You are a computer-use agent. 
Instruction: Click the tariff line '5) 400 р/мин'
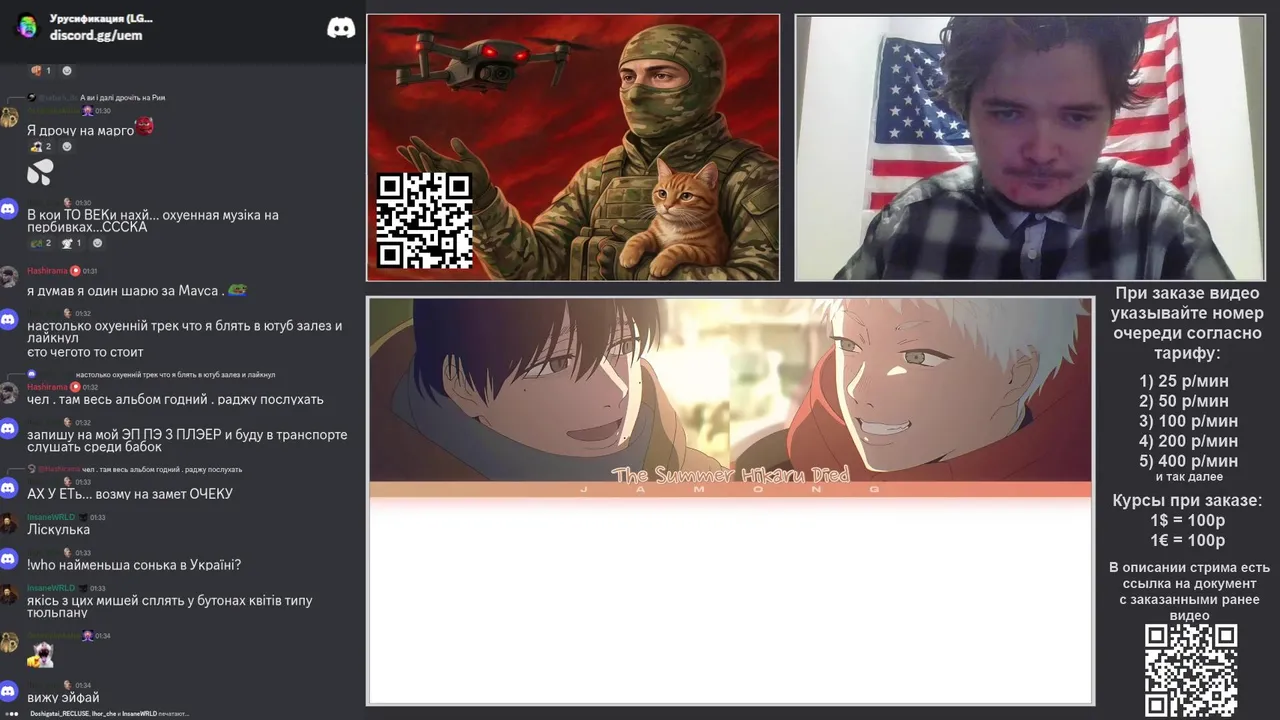[x=1188, y=461]
